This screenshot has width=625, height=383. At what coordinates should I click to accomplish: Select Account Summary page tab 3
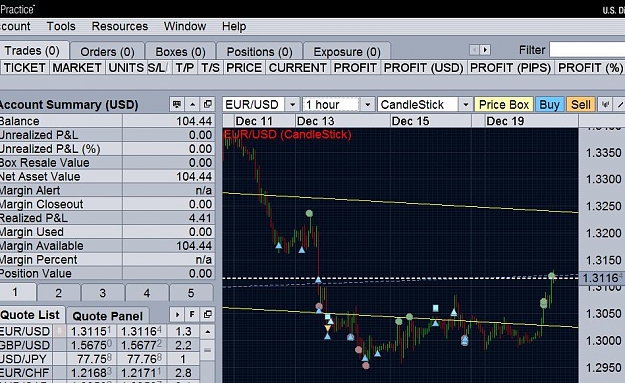102,293
